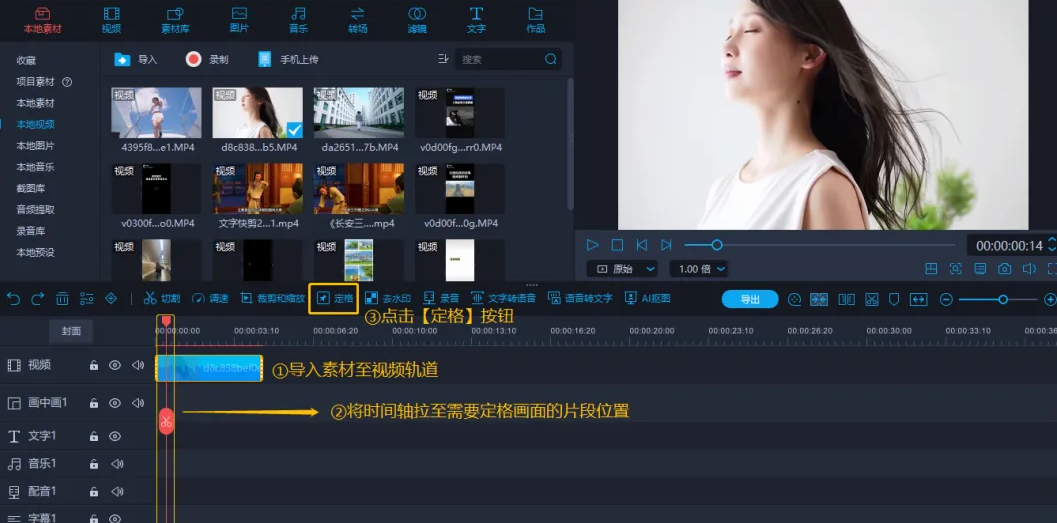Image resolution: width=1057 pixels, height=523 pixels.
Task: Click the timecode stepper up arrow
Action: click(1052, 241)
